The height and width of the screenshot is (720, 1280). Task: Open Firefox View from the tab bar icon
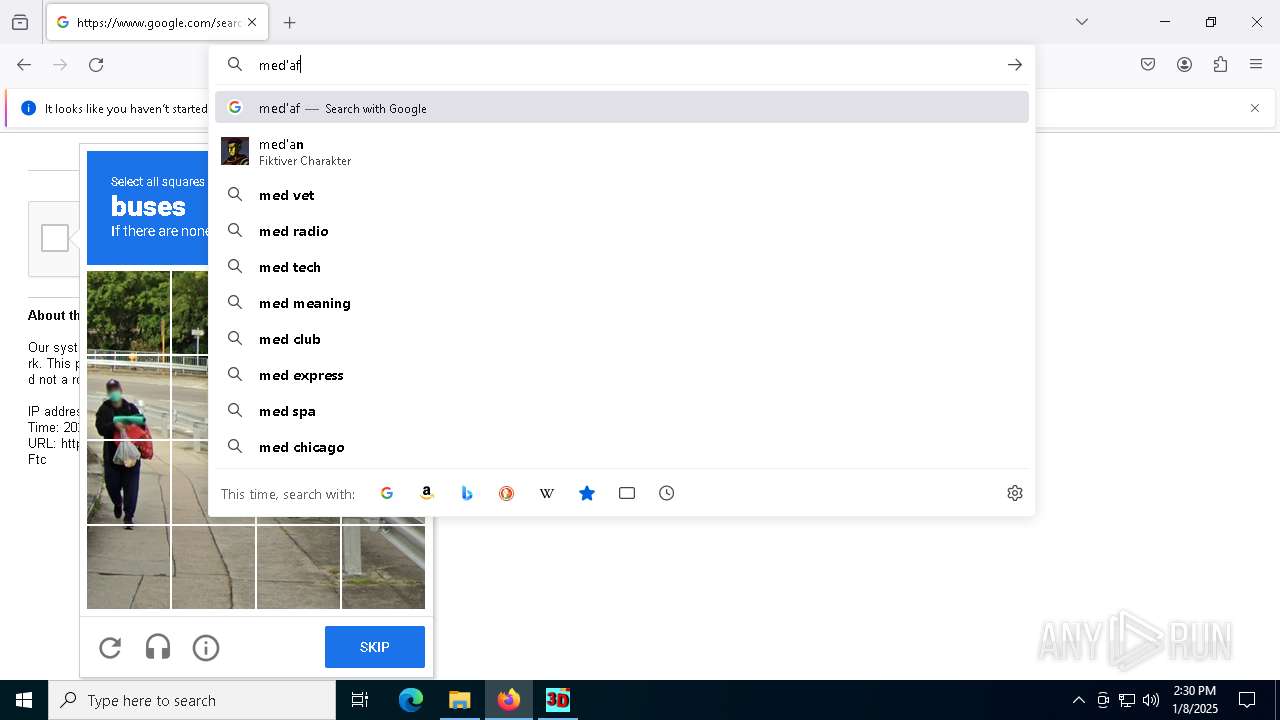tap(20, 22)
